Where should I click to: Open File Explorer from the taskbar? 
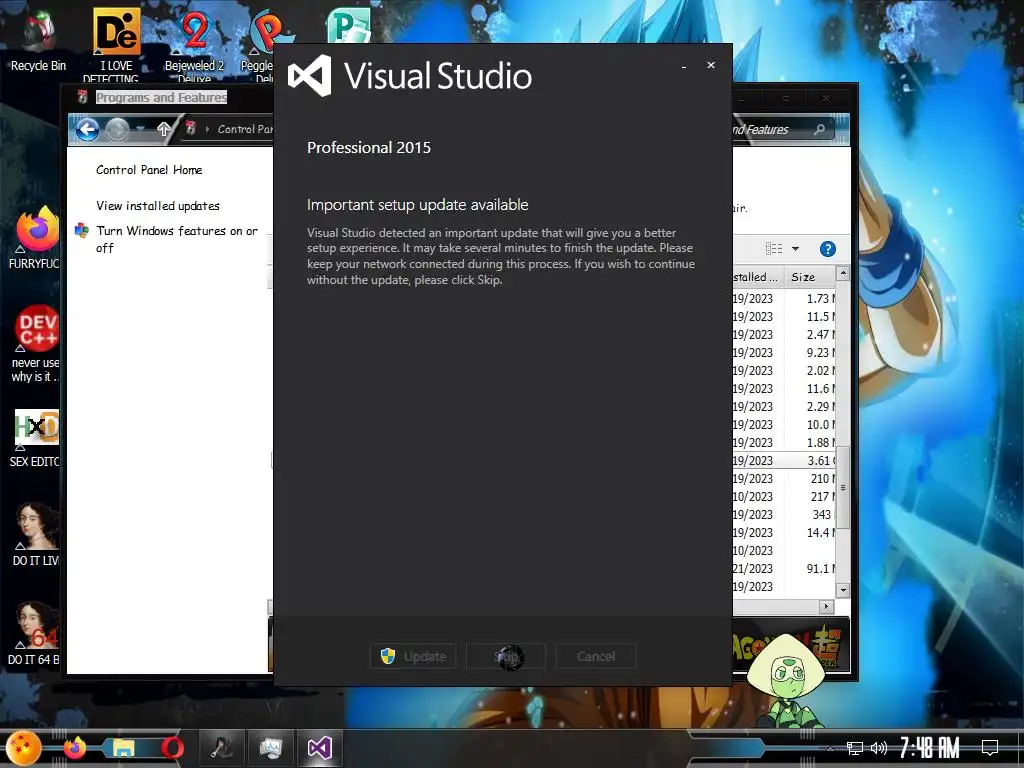123,748
